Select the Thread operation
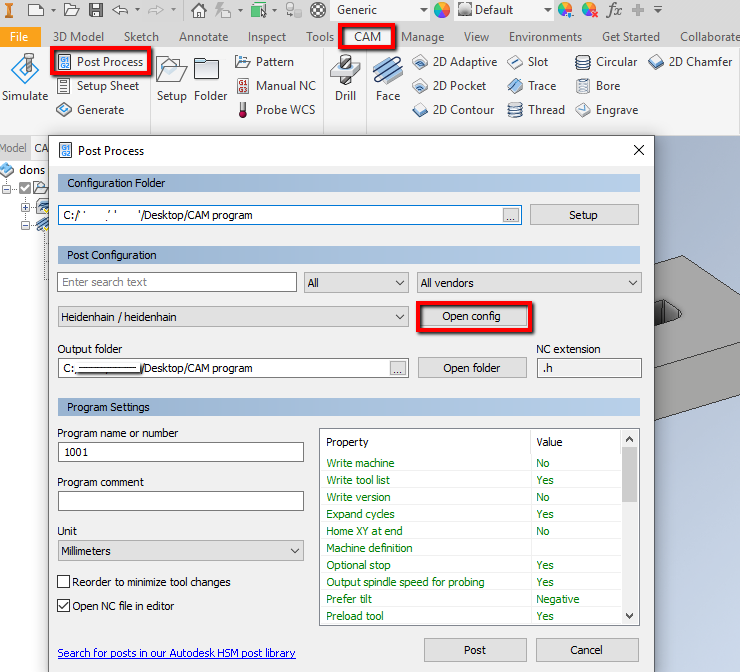The image size is (740, 672). tap(536, 110)
